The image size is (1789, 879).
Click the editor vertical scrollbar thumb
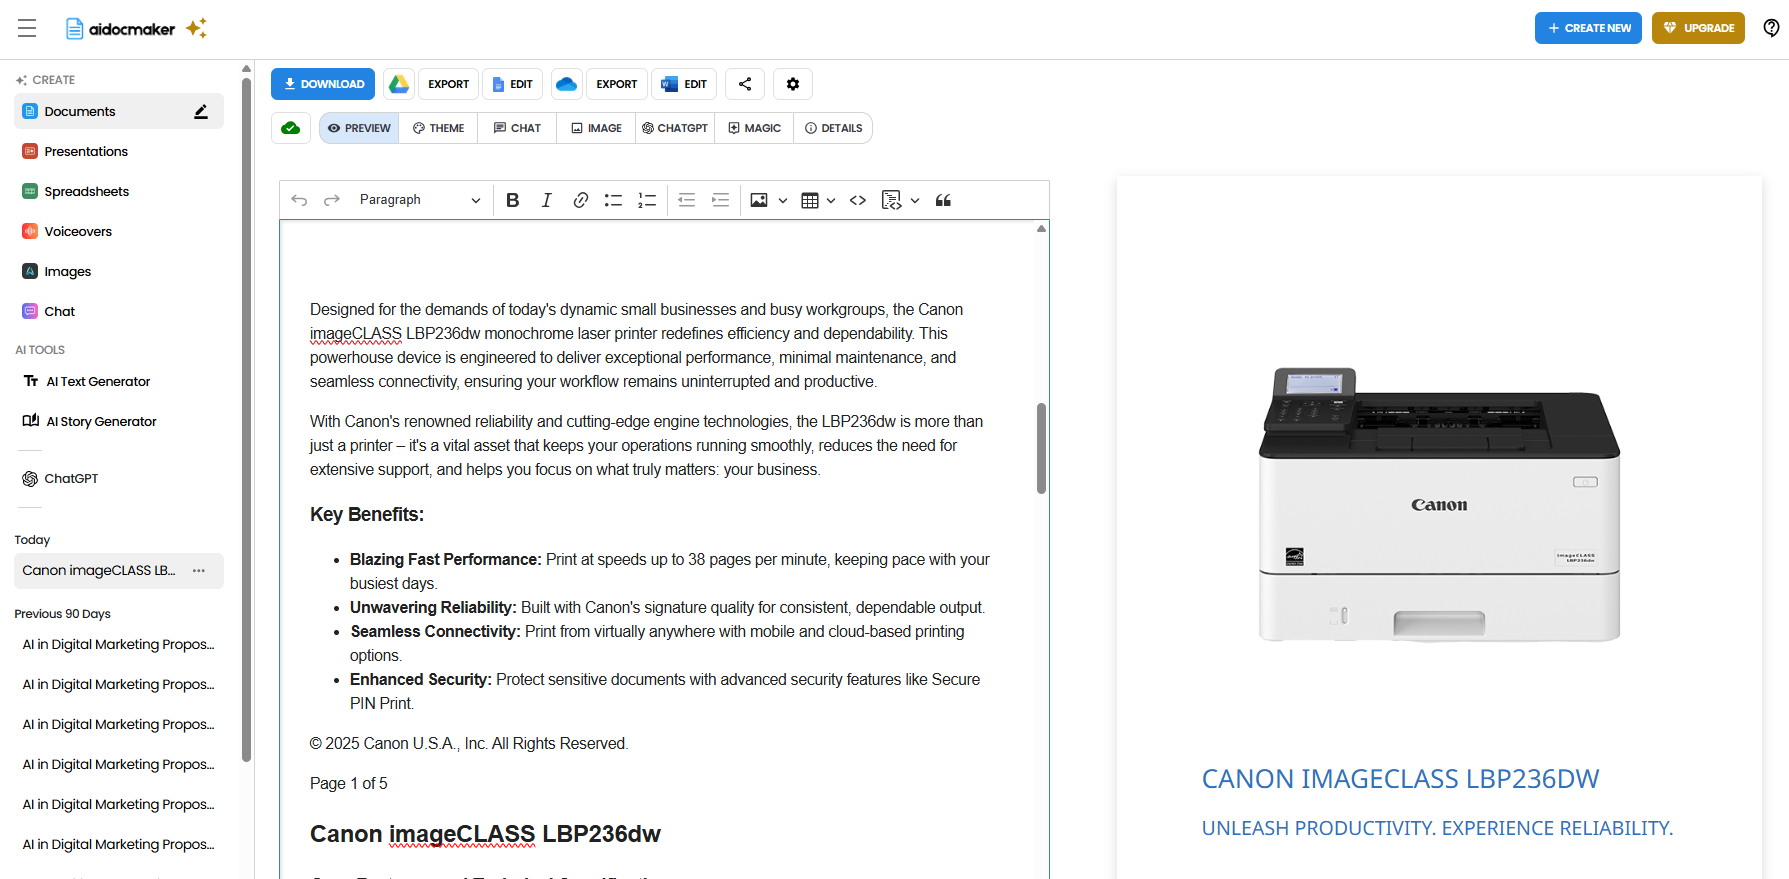pos(1041,448)
